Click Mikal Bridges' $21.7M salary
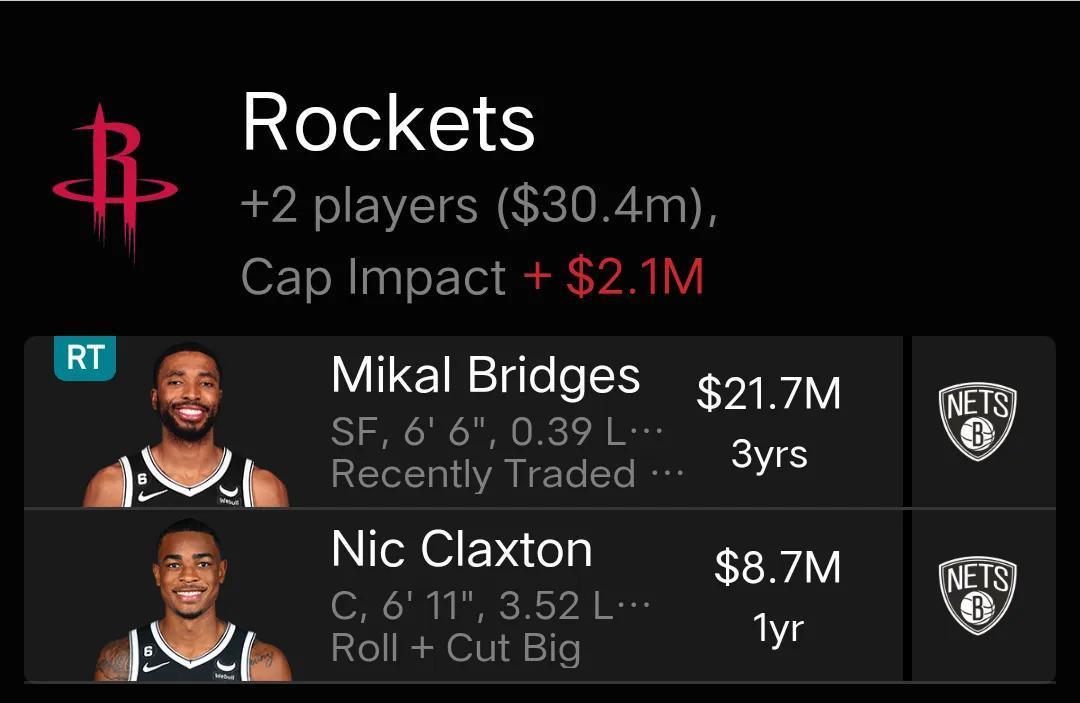This screenshot has height=703, width=1080. pos(768,394)
